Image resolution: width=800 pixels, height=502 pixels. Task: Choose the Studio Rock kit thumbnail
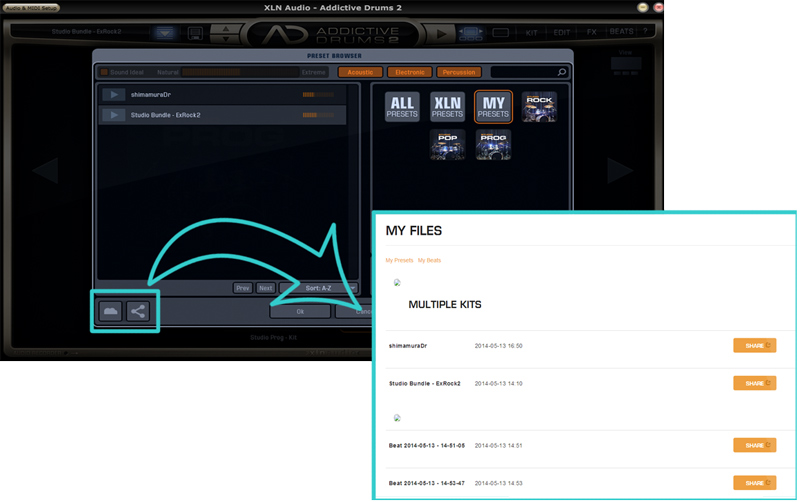(539, 107)
